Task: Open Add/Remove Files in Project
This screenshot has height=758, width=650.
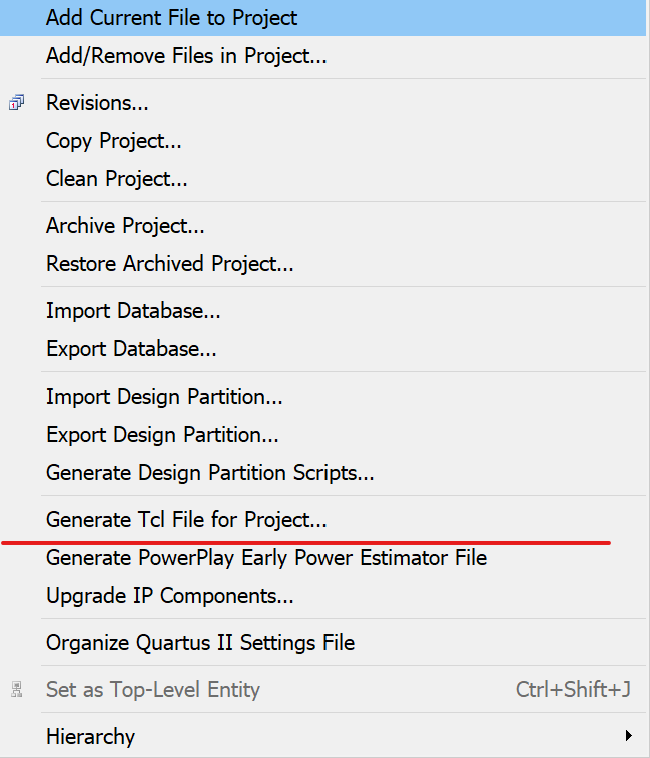Action: tap(186, 56)
